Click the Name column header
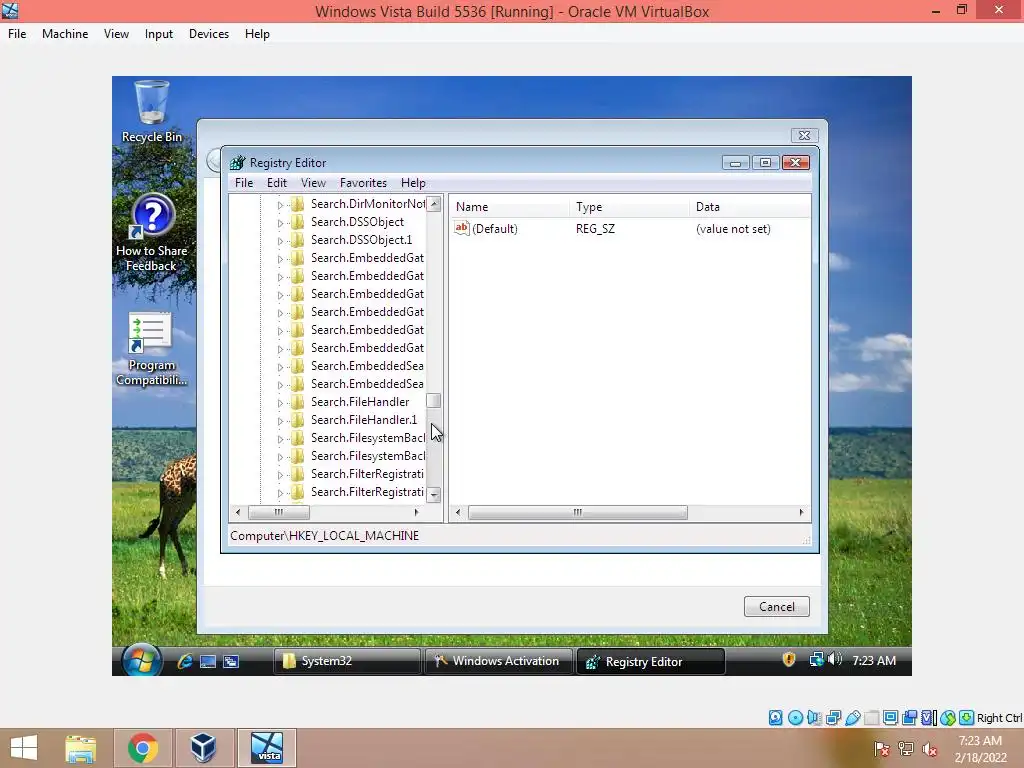This screenshot has width=1024, height=768. (509, 207)
